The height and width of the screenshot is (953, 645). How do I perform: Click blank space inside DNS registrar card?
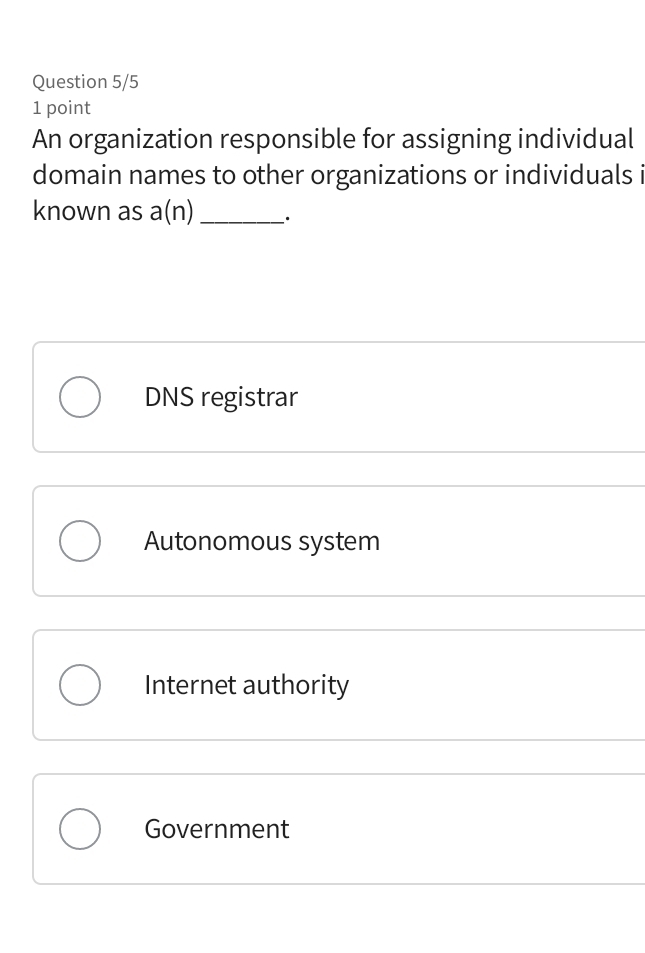(480, 397)
